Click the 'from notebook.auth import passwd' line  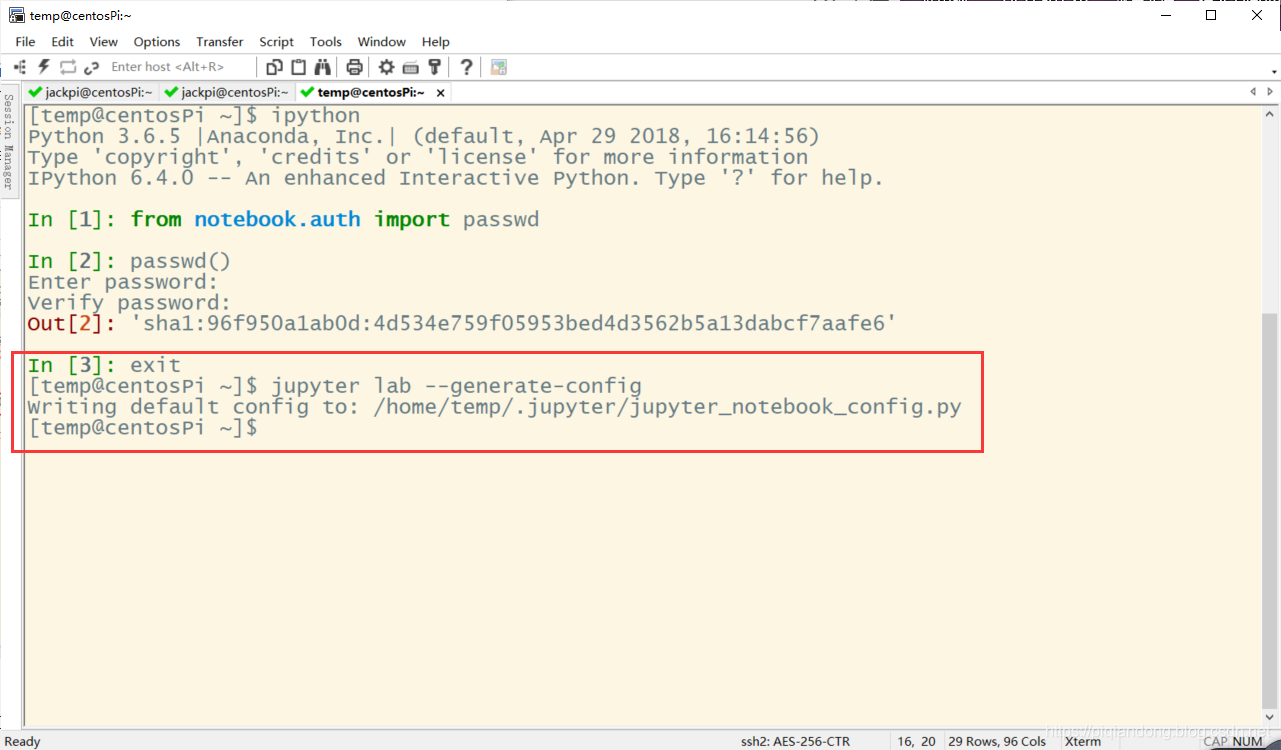pos(283,220)
